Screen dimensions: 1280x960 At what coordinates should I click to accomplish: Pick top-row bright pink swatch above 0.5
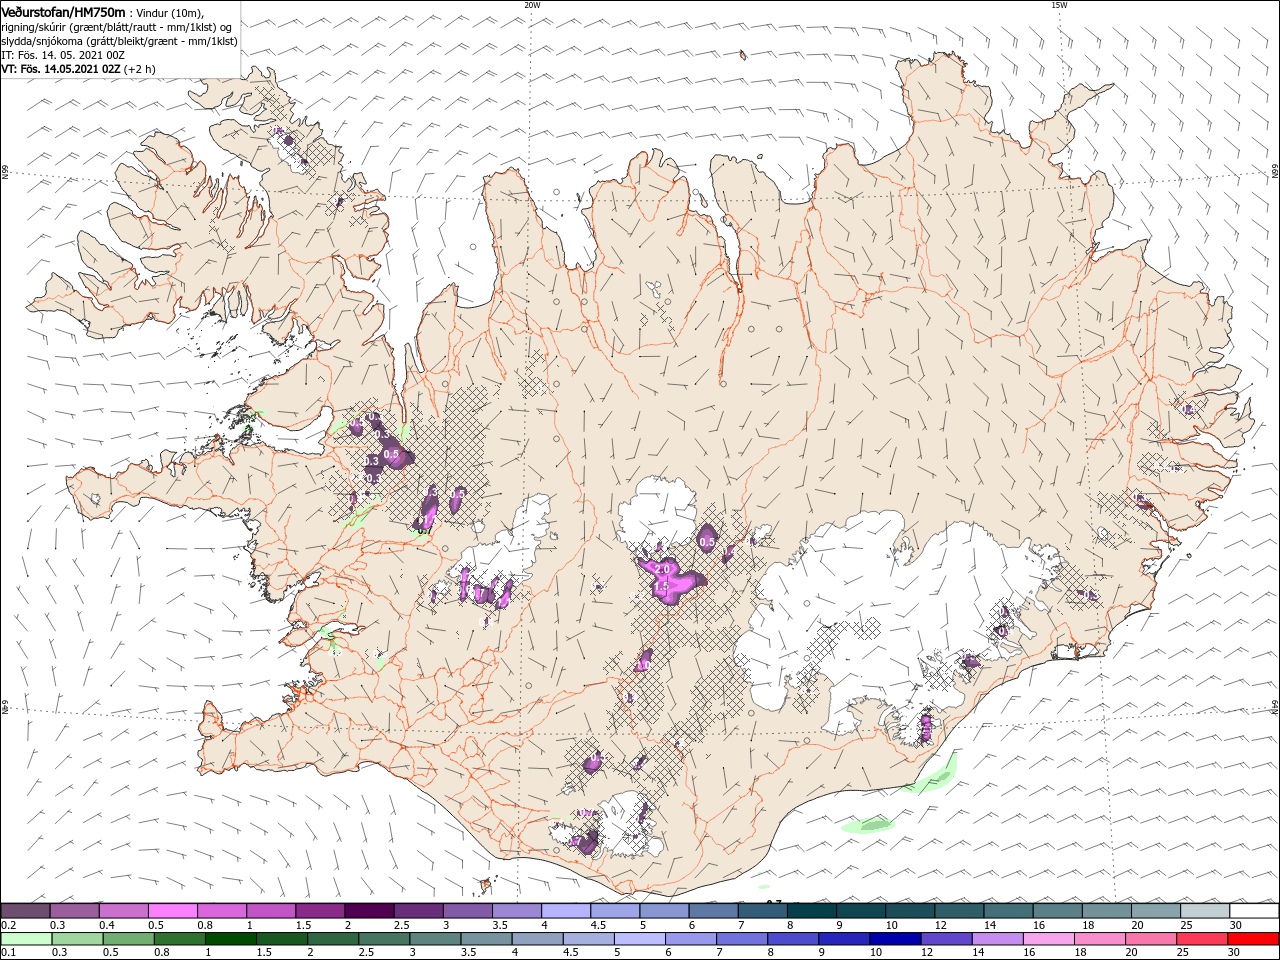(172, 911)
